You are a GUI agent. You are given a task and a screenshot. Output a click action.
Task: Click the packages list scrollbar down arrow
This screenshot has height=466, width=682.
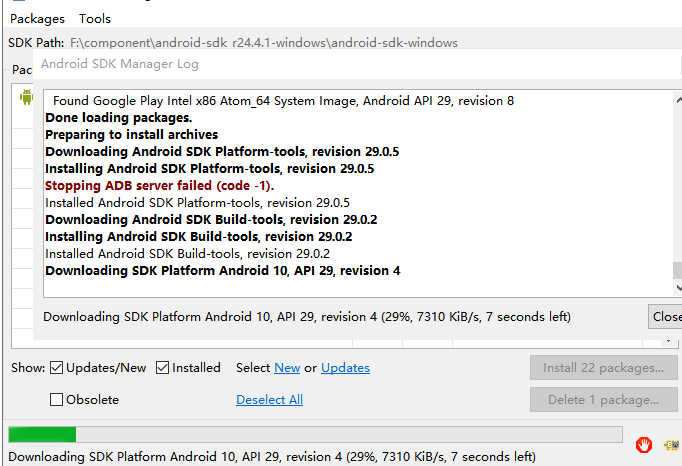pyautogui.click(x=669, y=342)
